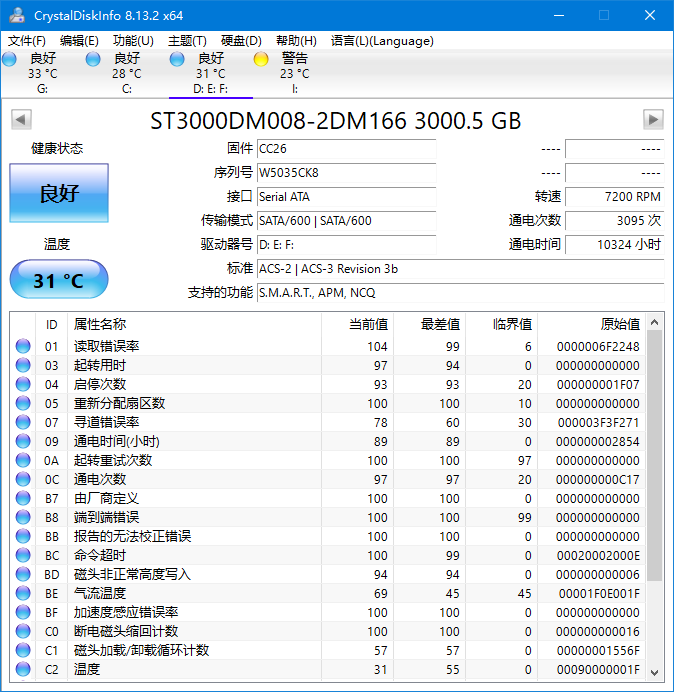Viewport: 674px width, 692px height.
Task: Open the 语言(L)(Language) menu
Action: (x=382, y=41)
